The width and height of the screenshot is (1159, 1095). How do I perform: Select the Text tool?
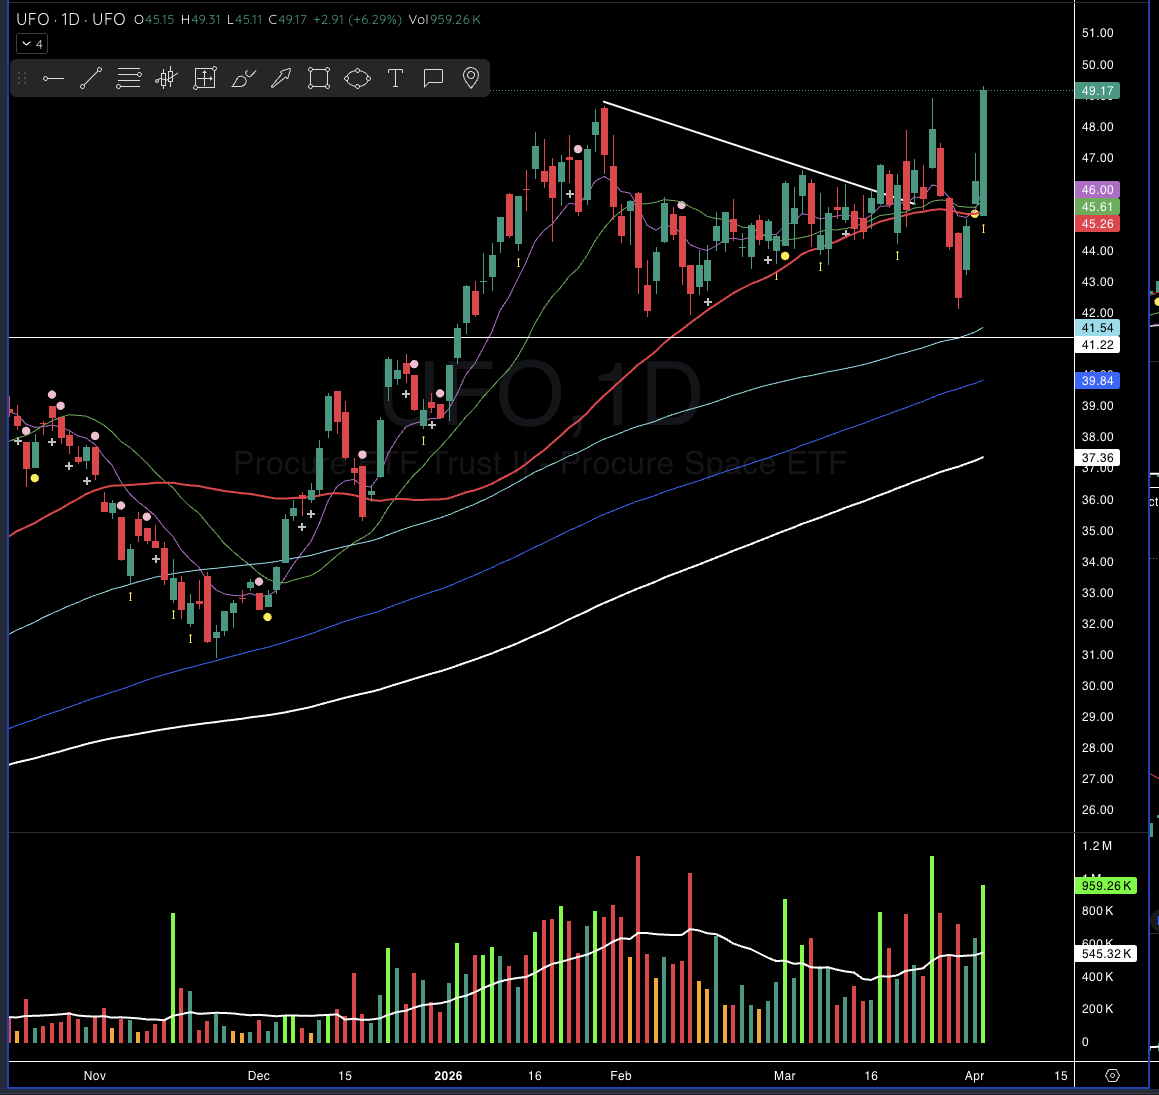click(395, 78)
